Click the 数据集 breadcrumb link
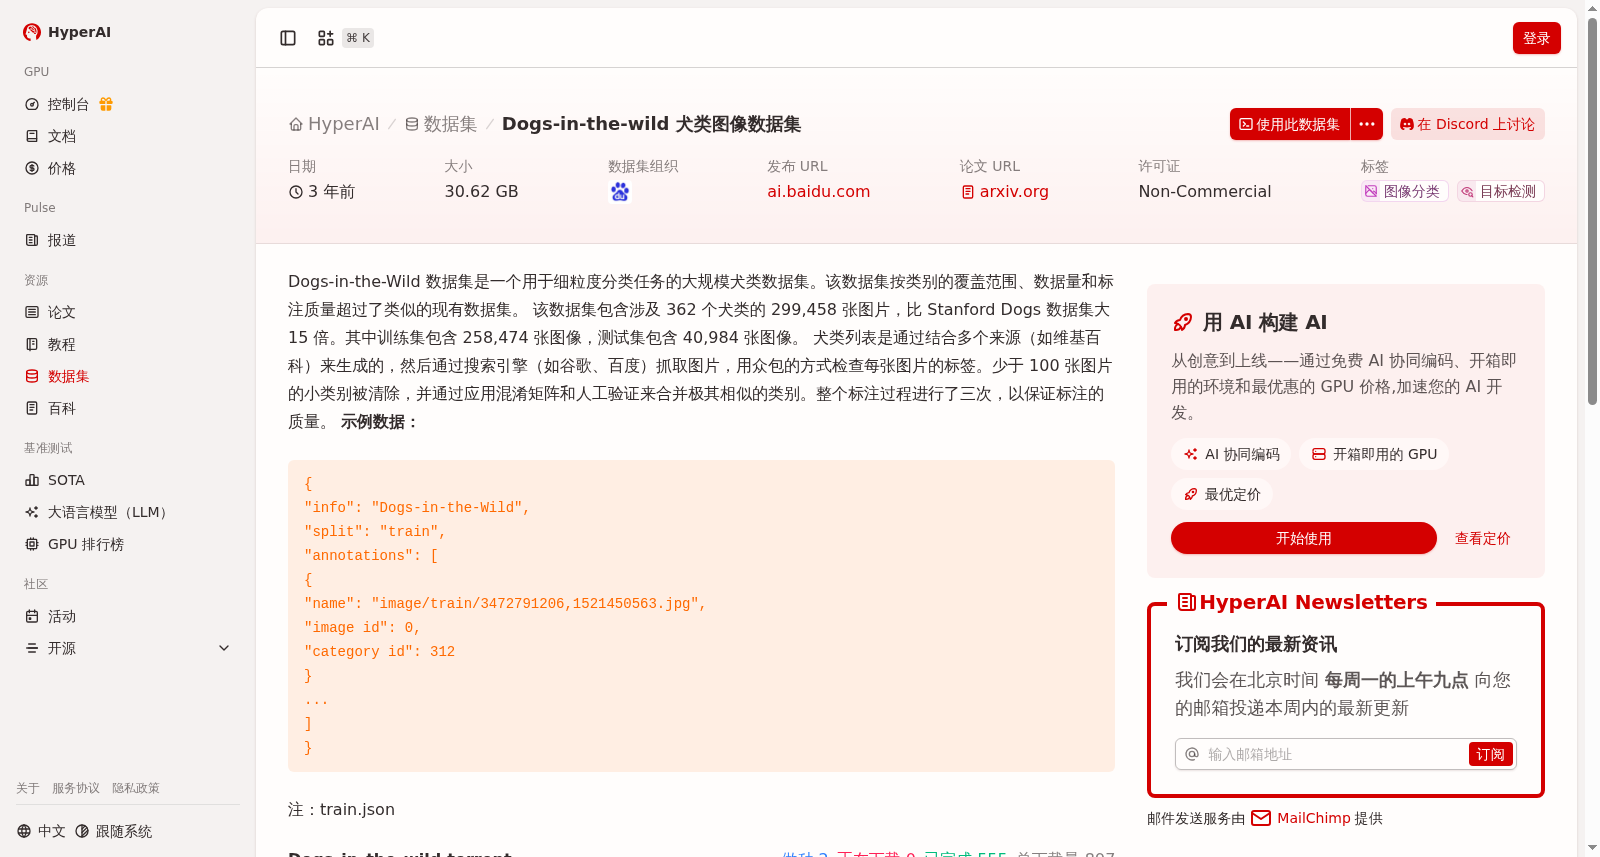The height and width of the screenshot is (857, 1600). tap(440, 124)
